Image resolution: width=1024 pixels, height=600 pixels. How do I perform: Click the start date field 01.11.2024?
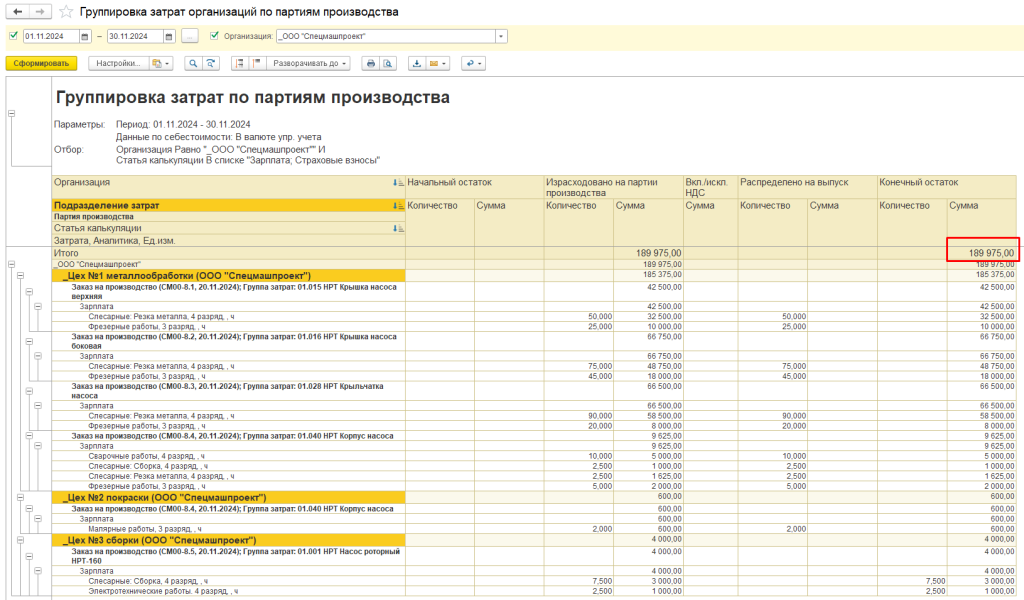pos(51,37)
